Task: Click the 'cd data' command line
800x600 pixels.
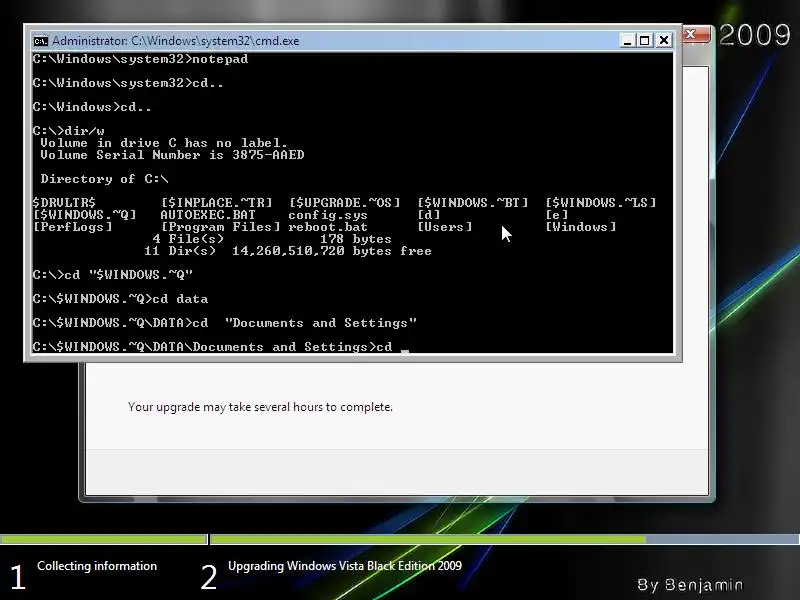Action: 120,299
